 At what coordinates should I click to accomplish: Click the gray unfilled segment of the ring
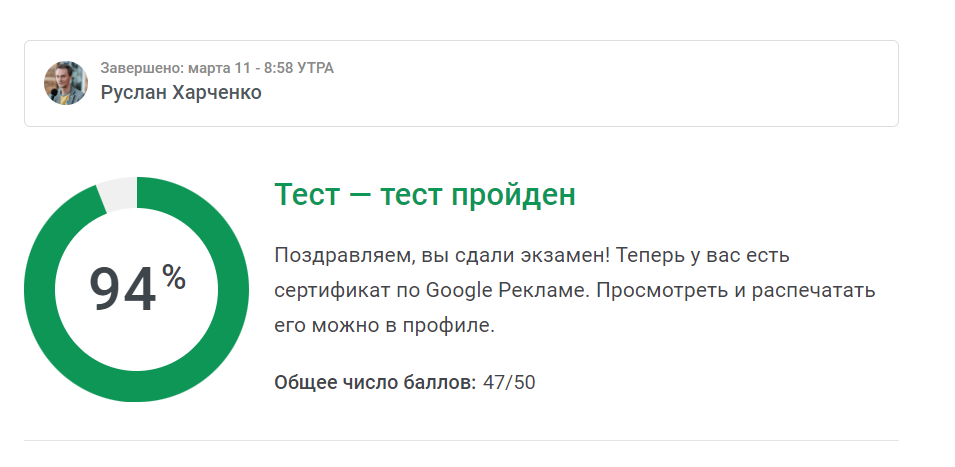click(x=118, y=193)
